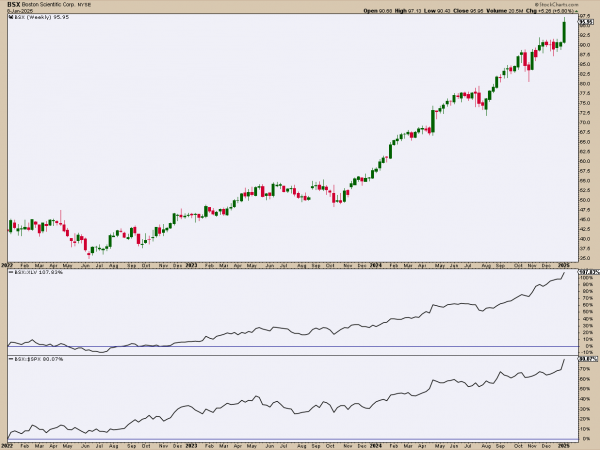This screenshot has height=450, width=600.
Task: Click the 107.93% tag on XLV panel axis
Action: tap(587, 272)
